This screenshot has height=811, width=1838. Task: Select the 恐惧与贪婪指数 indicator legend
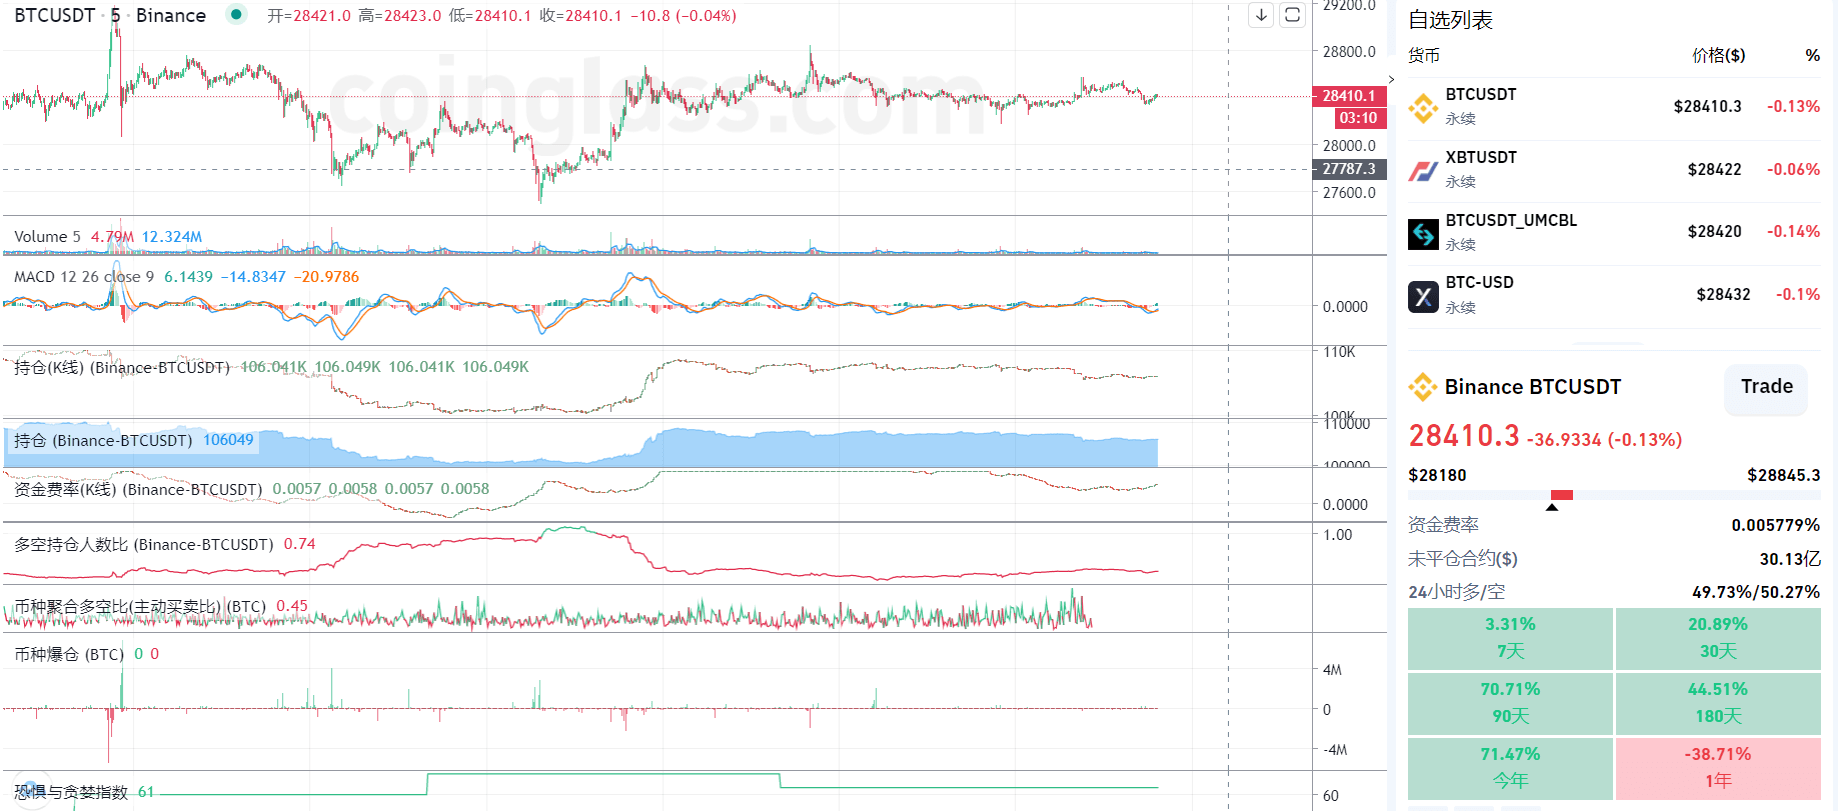coord(71,792)
